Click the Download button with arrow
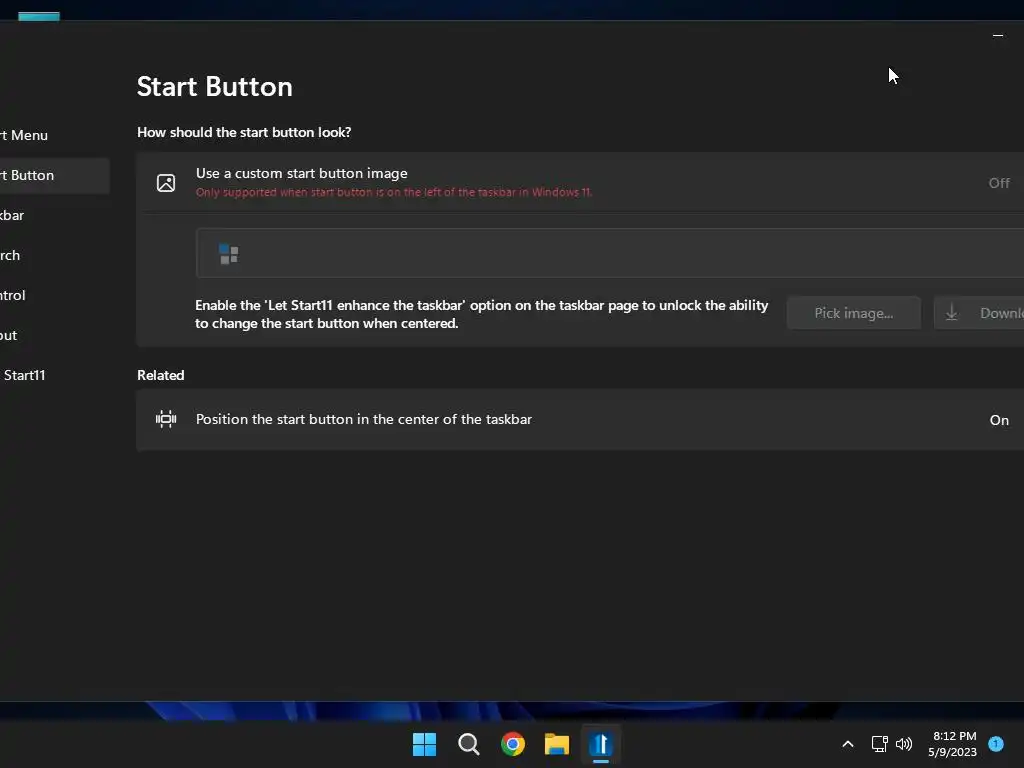Viewport: 1024px width, 768px height. [979, 313]
